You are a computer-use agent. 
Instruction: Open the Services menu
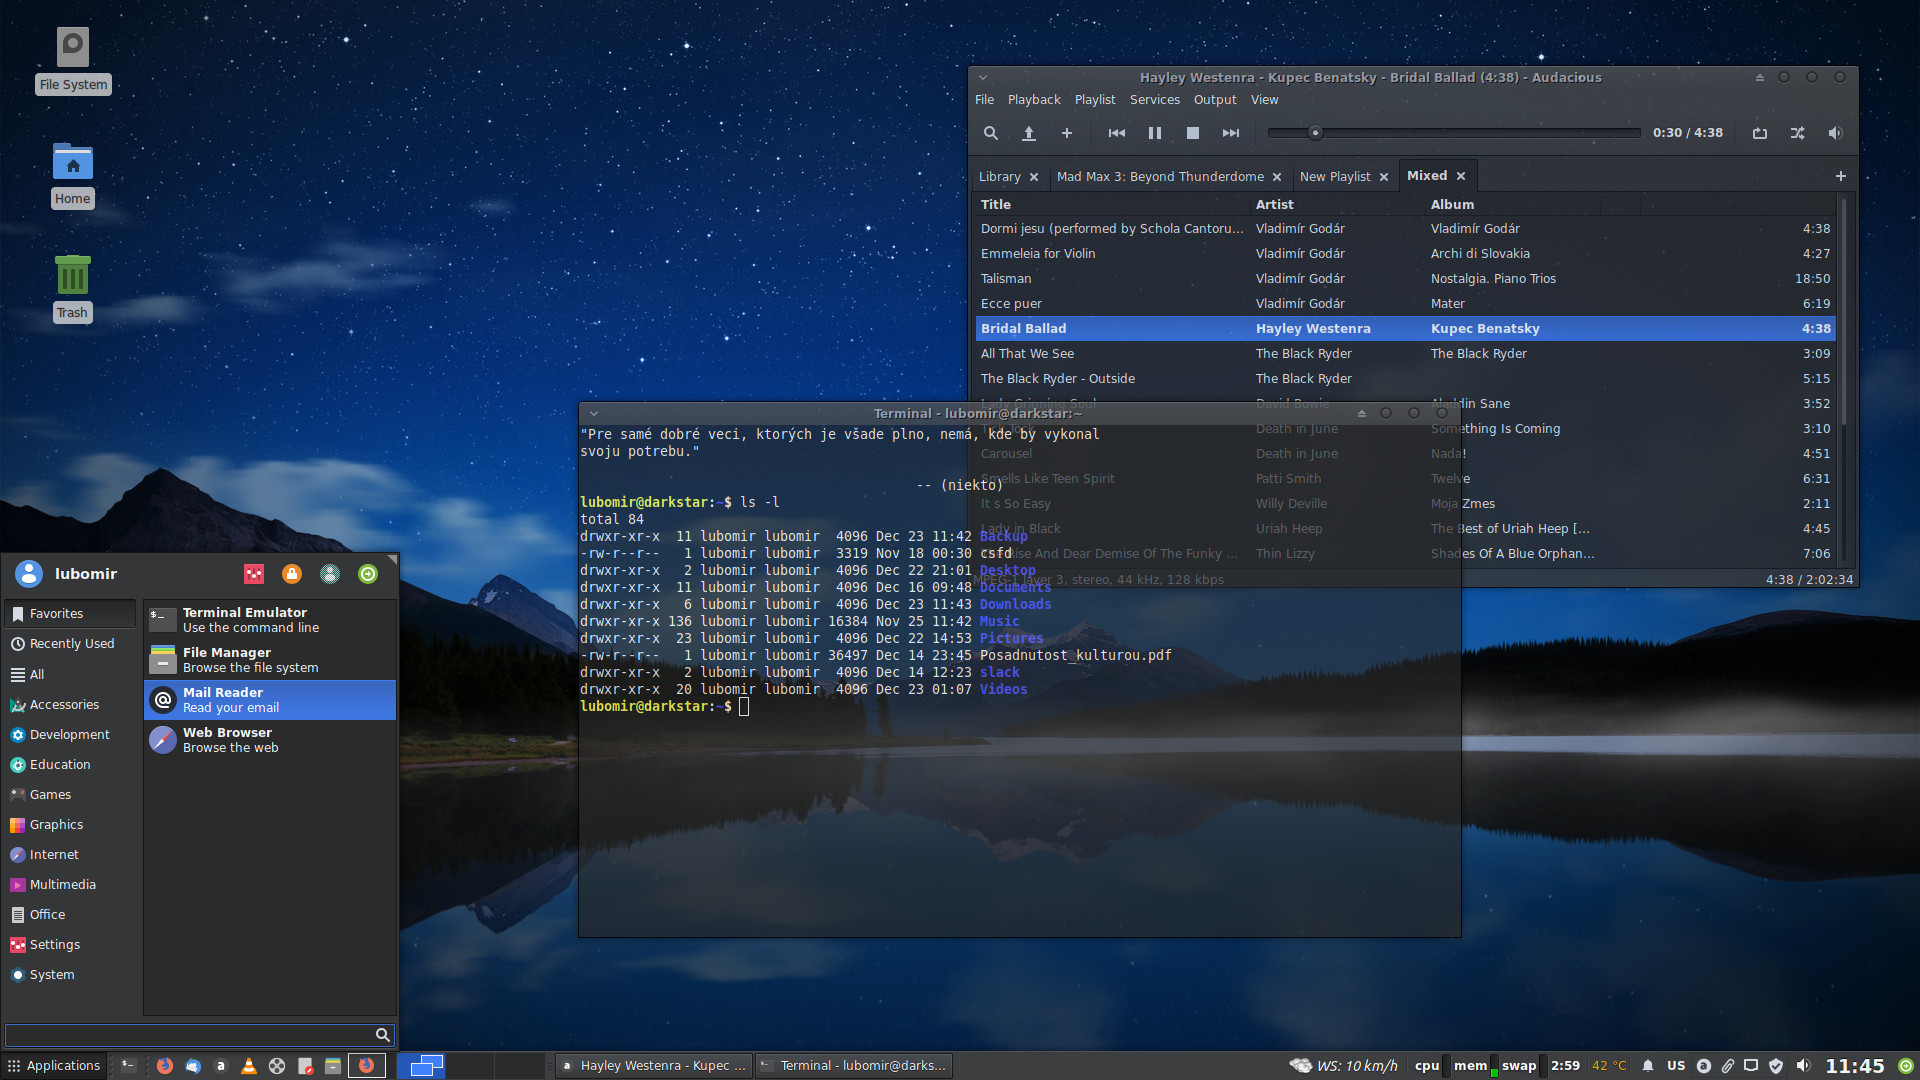click(1154, 100)
